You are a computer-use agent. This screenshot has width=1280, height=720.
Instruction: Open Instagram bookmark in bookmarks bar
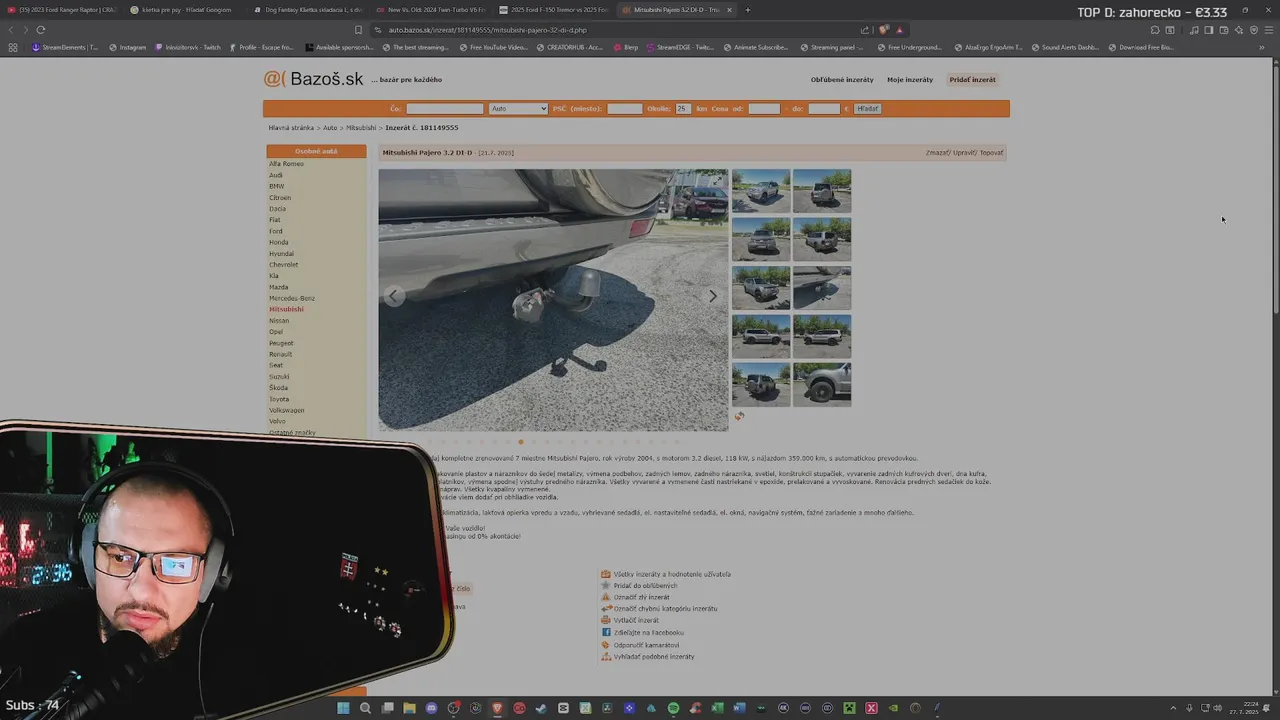127,47
